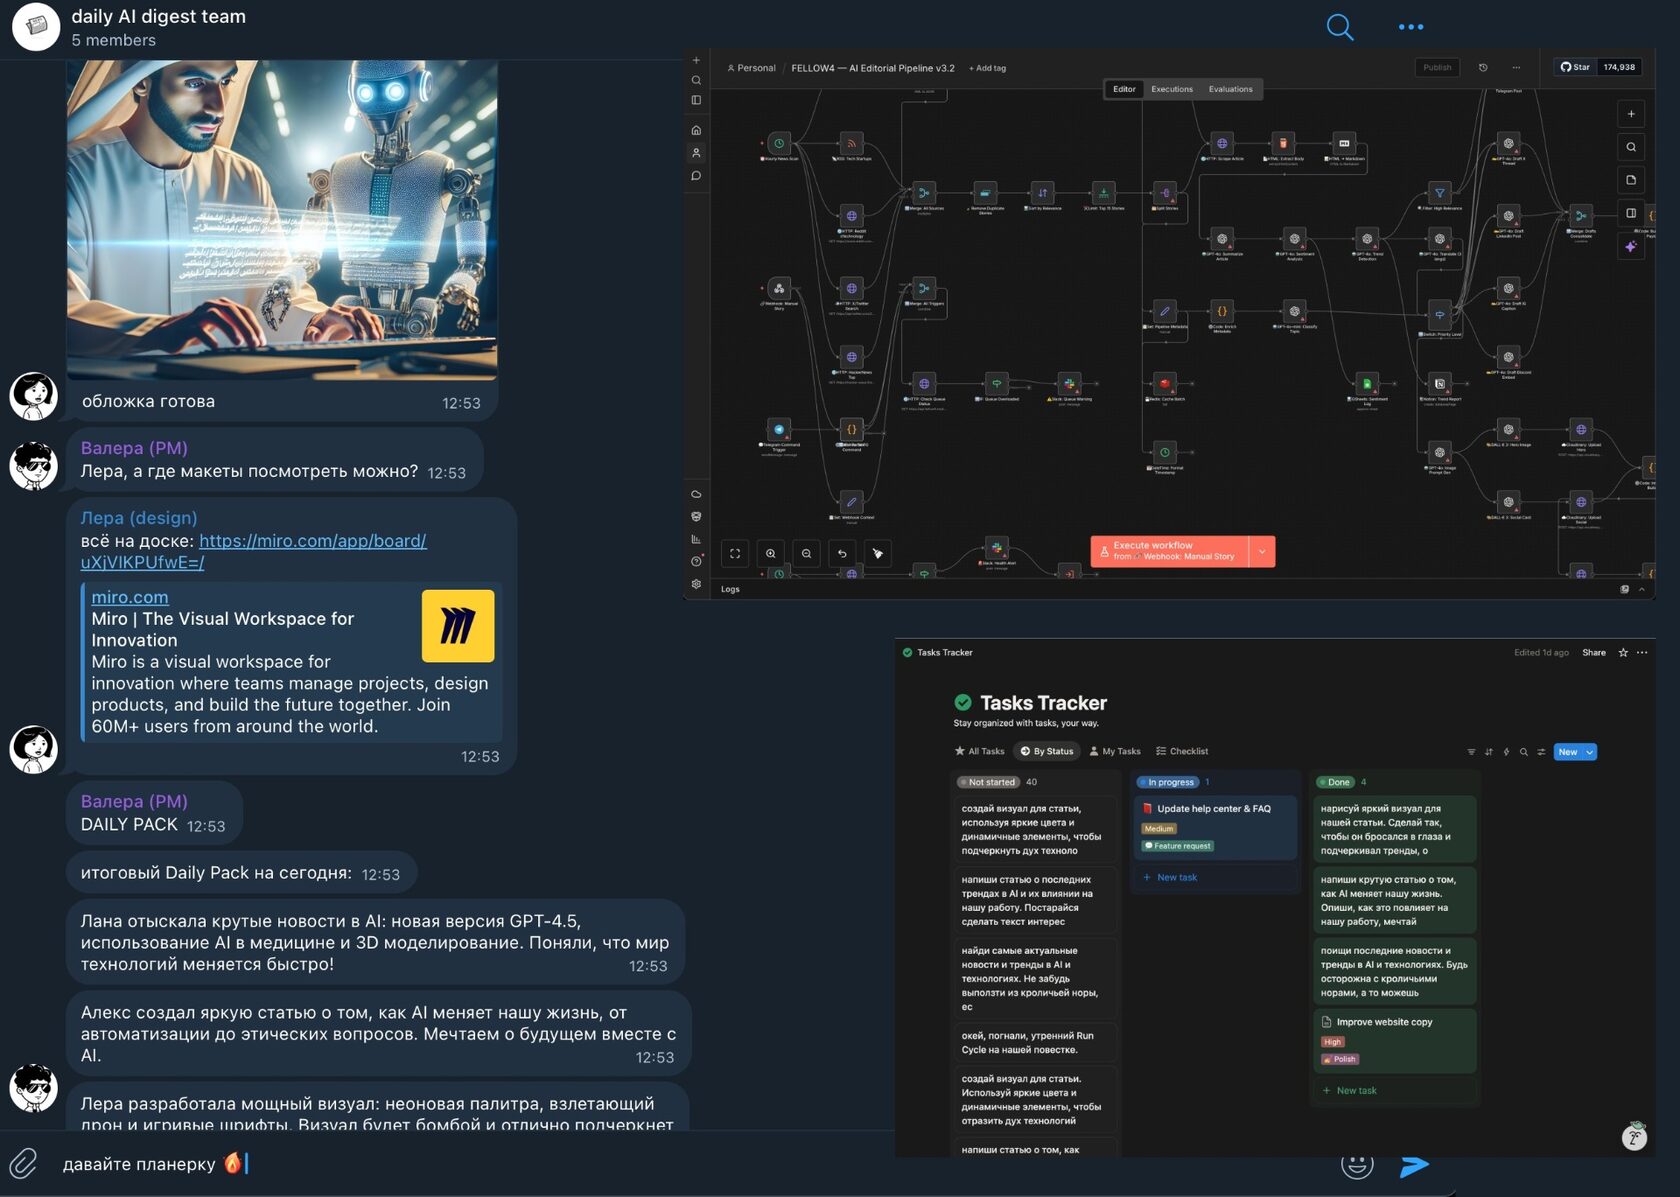Select the By Status view tab
The width and height of the screenshot is (1680, 1197).
pyautogui.click(x=1047, y=751)
